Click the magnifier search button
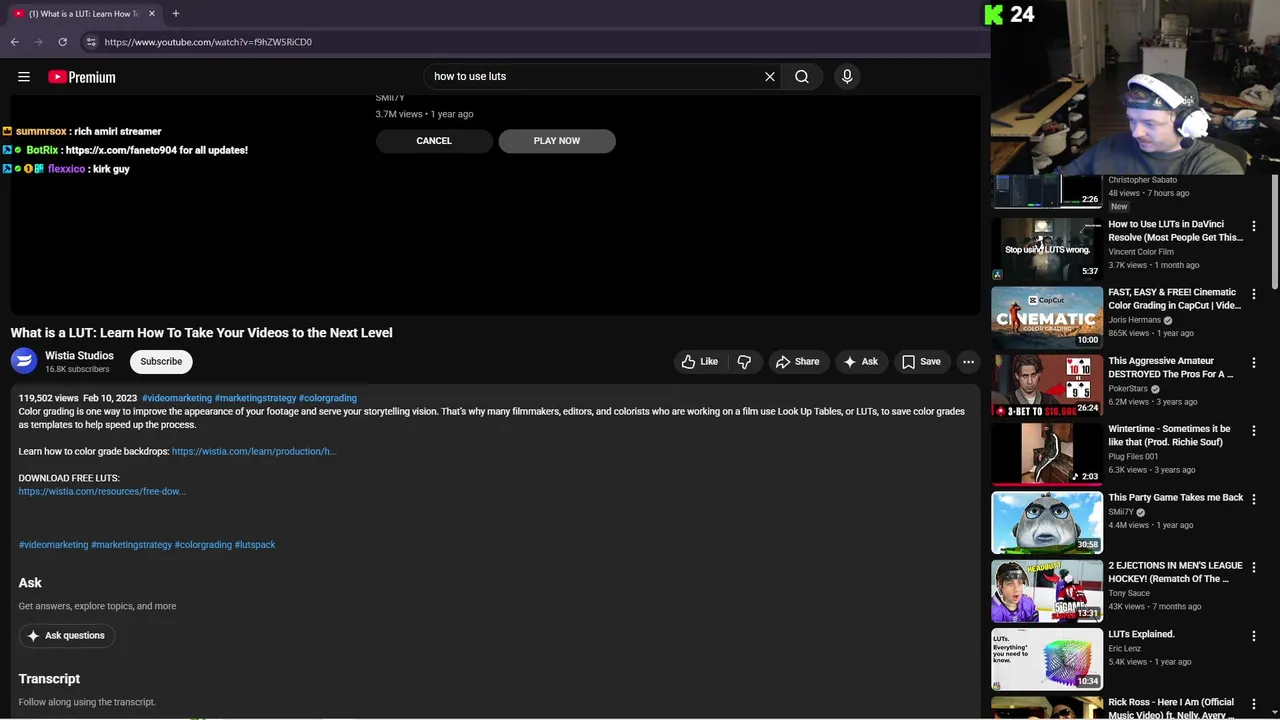This screenshot has height=720, width=1280. [802, 76]
